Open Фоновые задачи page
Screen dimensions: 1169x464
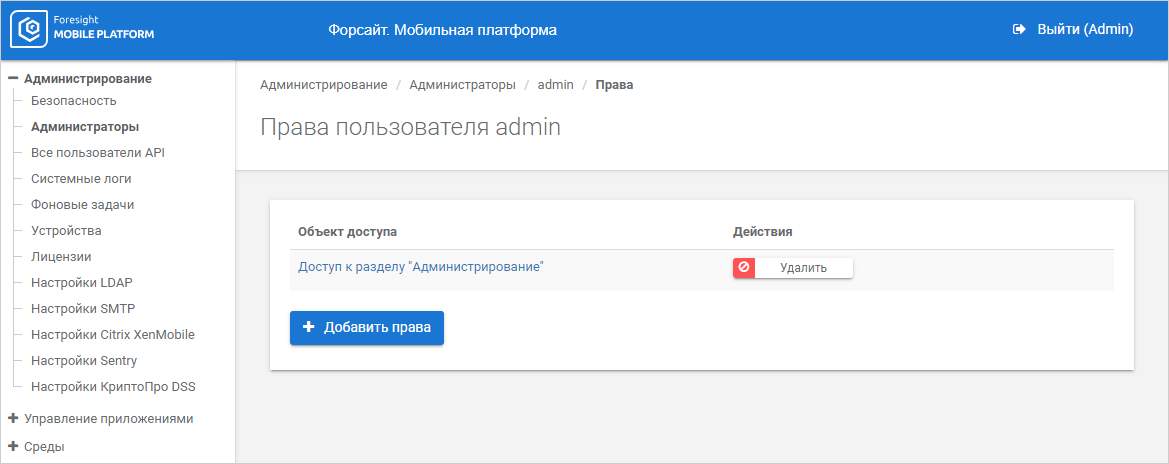(x=83, y=205)
